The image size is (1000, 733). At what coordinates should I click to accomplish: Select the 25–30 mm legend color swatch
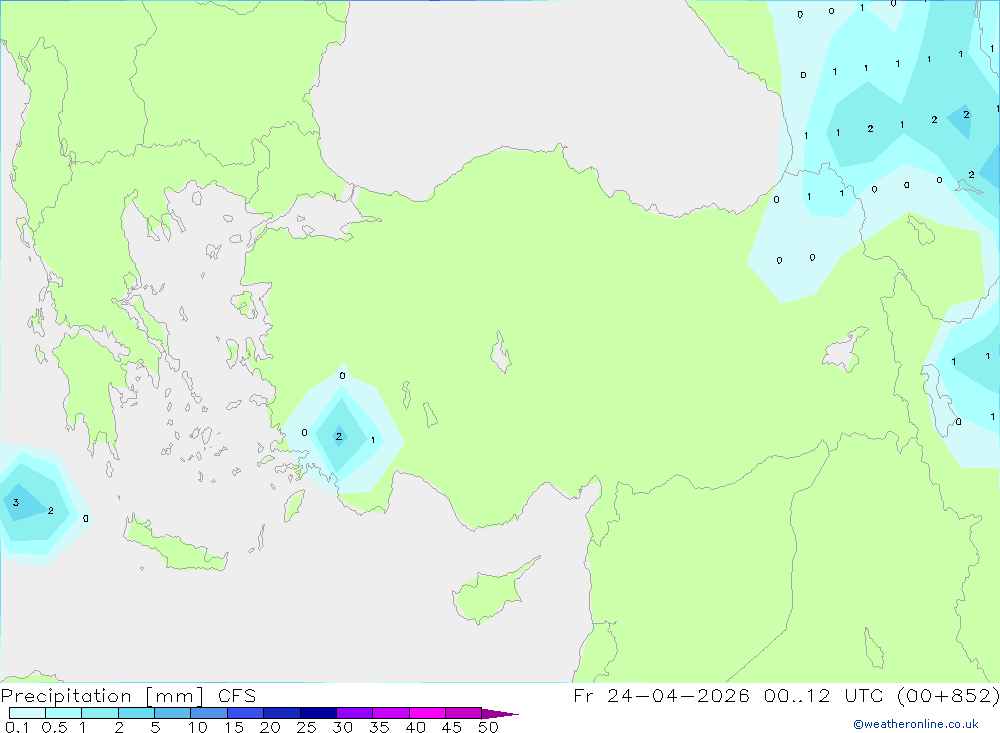pyautogui.click(x=318, y=713)
